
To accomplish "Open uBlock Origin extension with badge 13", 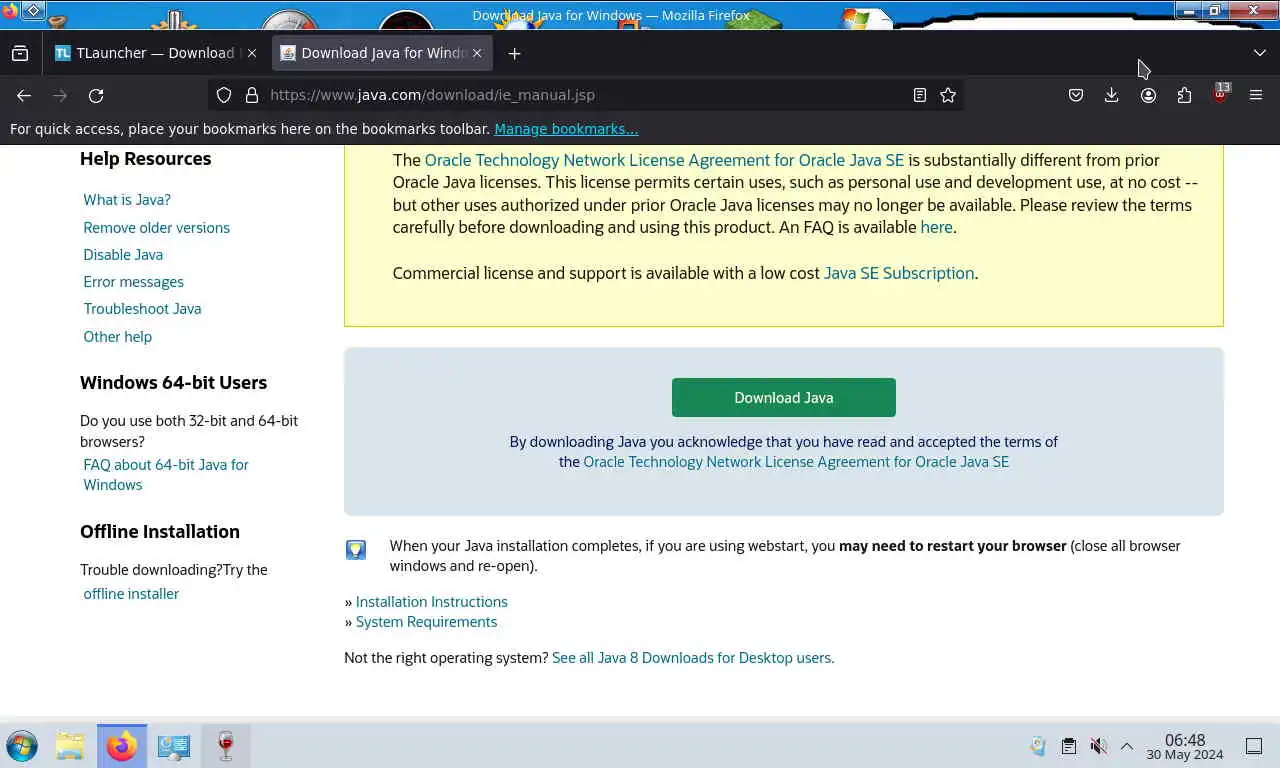I will click(x=1220, y=95).
